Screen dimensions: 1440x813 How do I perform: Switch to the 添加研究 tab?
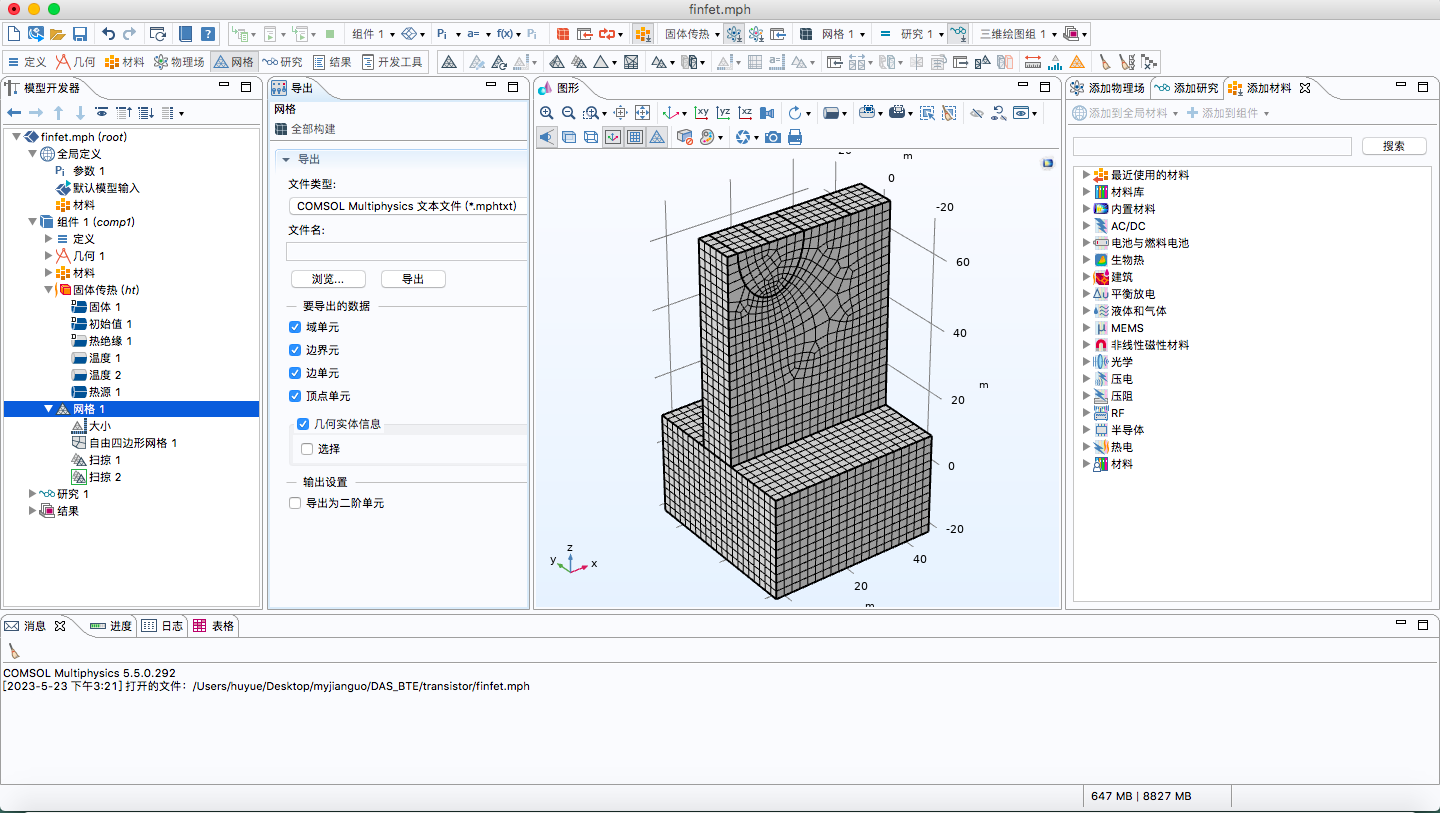1188,88
